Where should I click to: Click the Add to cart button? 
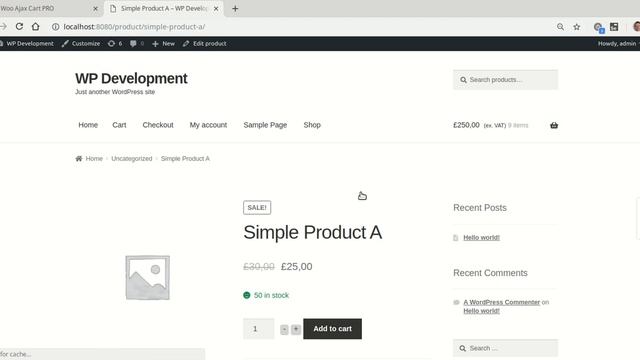coord(332,329)
